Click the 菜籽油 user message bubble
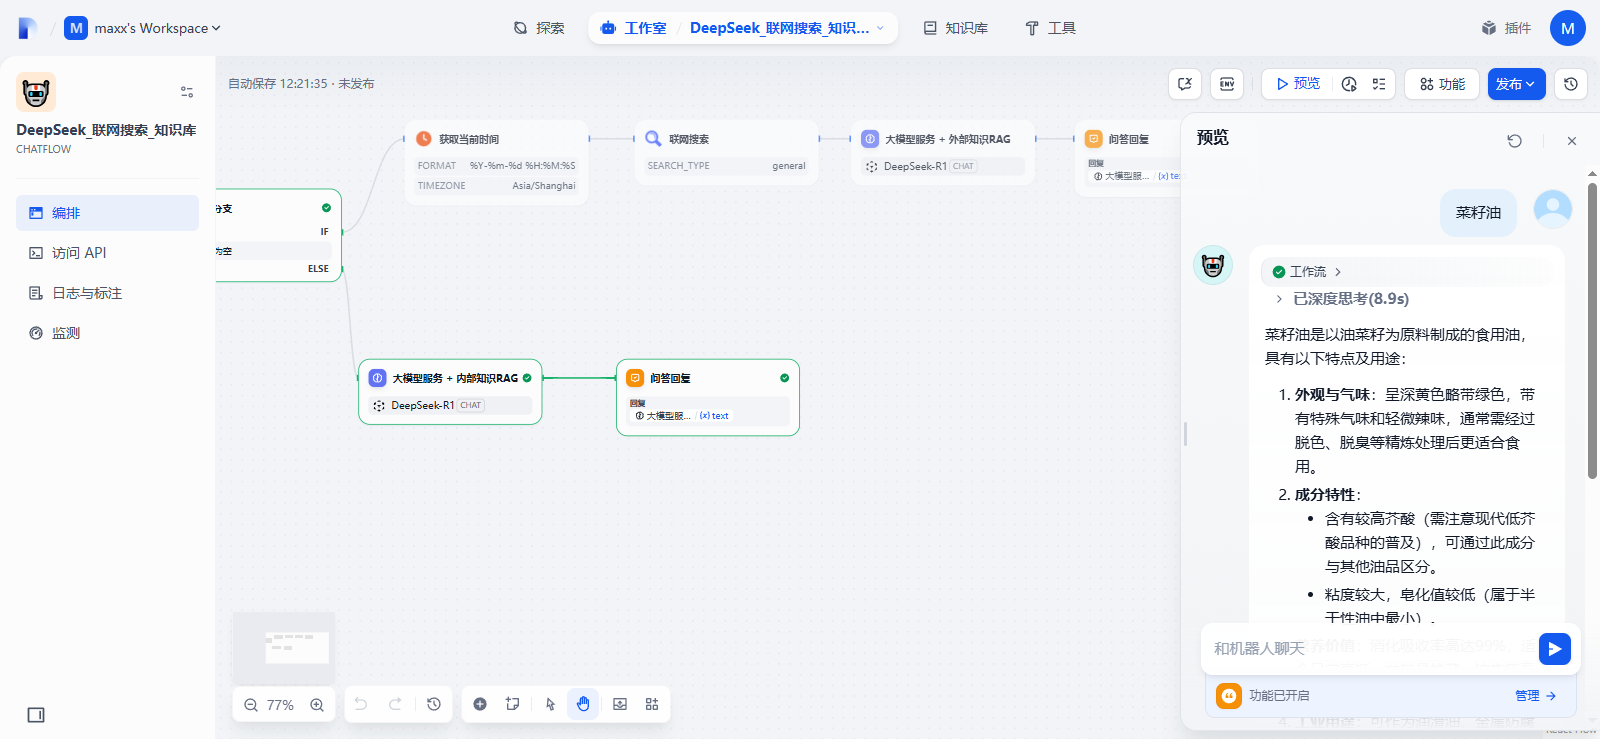1600x739 pixels. (1478, 213)
